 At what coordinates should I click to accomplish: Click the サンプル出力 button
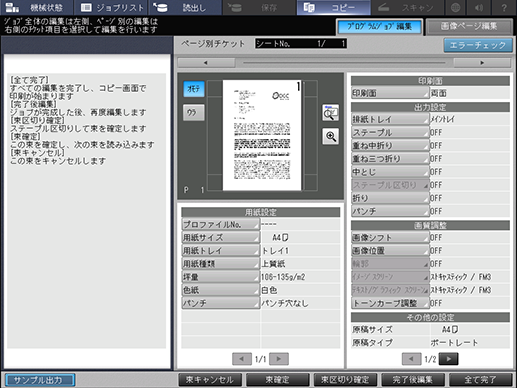(40, 380)
